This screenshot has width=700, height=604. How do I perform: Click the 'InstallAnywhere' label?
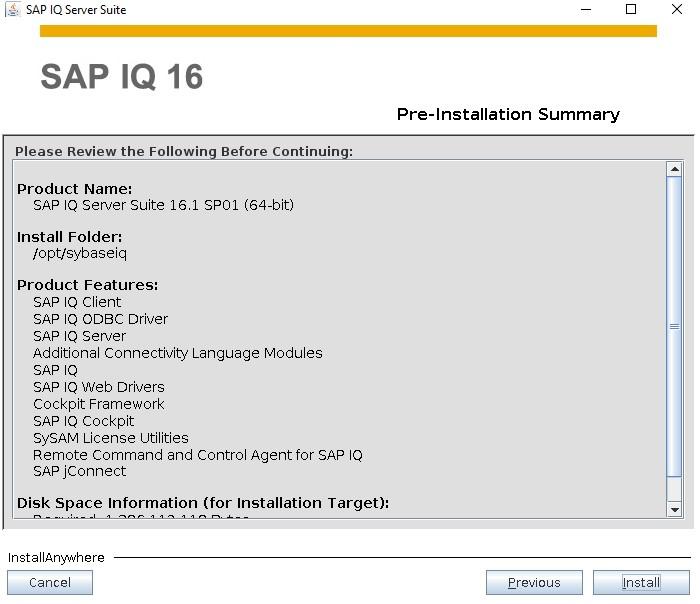tap(56, 558)
